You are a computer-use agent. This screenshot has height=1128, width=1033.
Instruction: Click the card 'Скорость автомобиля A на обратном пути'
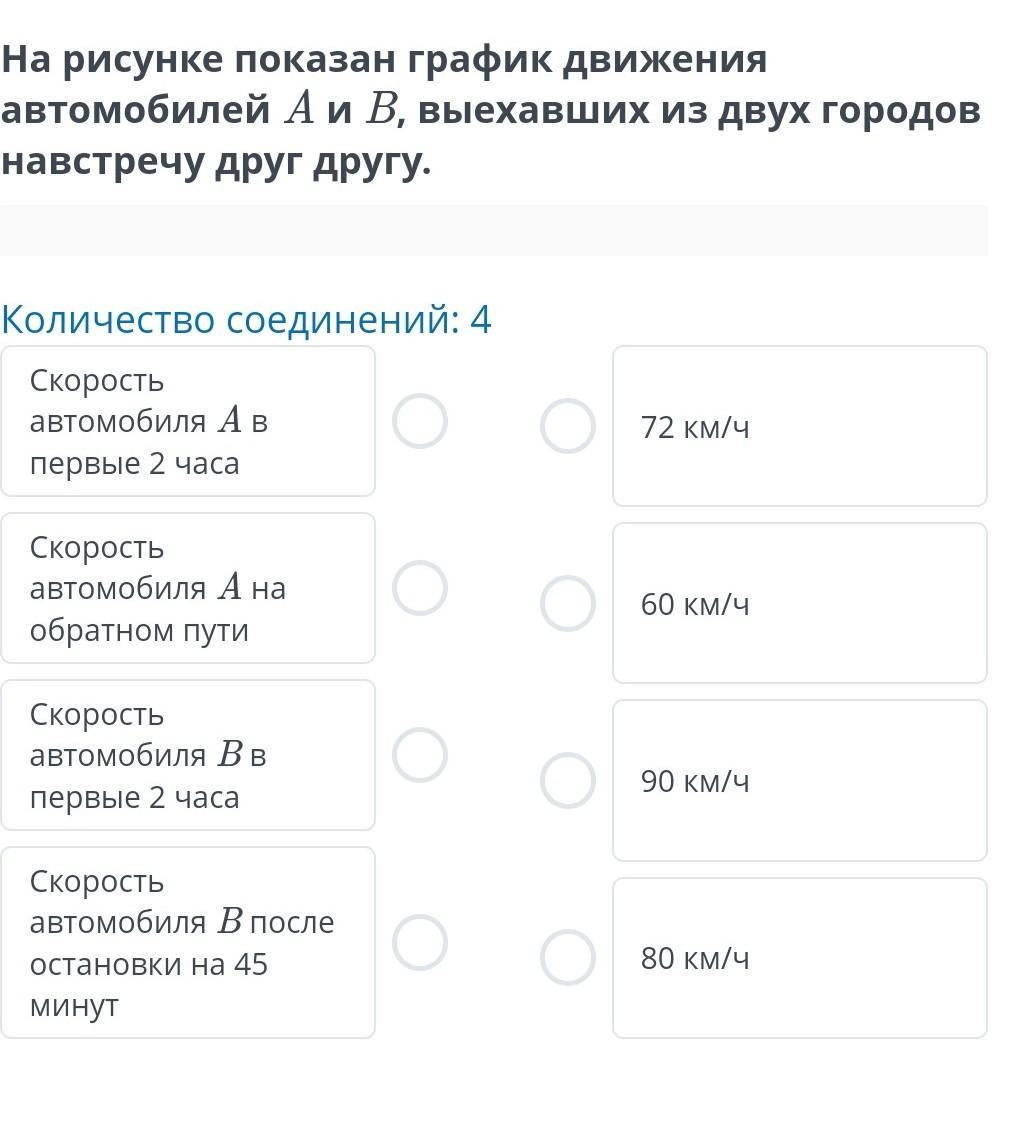[188, 588]
